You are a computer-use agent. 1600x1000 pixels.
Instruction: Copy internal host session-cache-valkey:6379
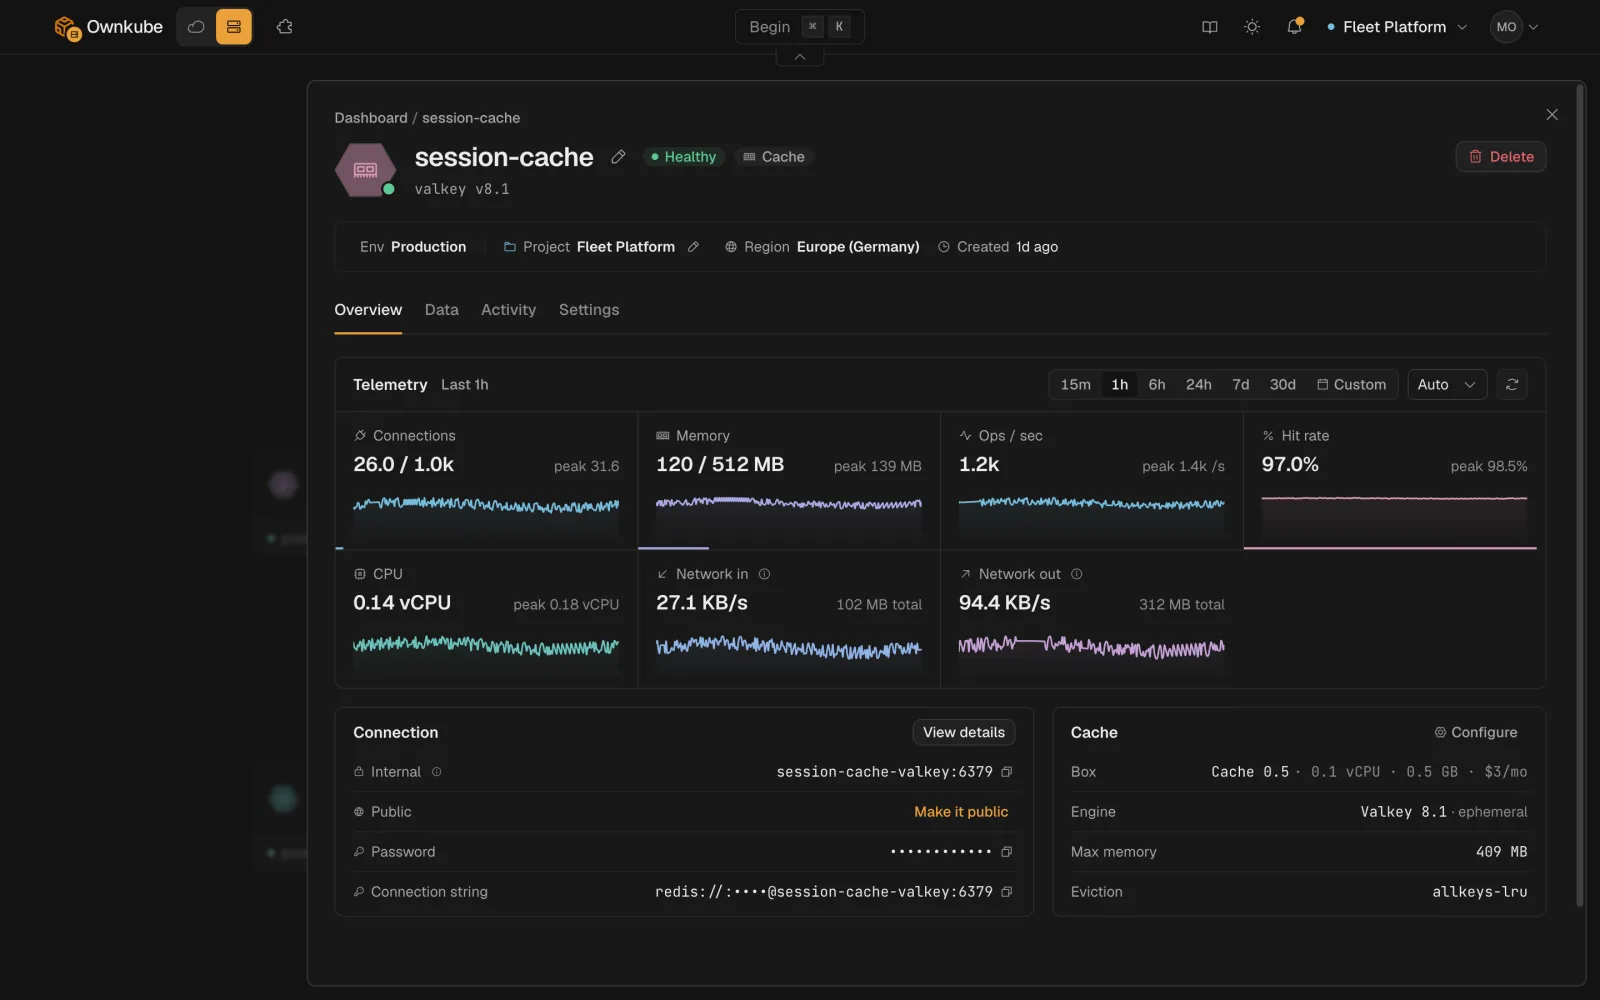(x=1007, y=772)
